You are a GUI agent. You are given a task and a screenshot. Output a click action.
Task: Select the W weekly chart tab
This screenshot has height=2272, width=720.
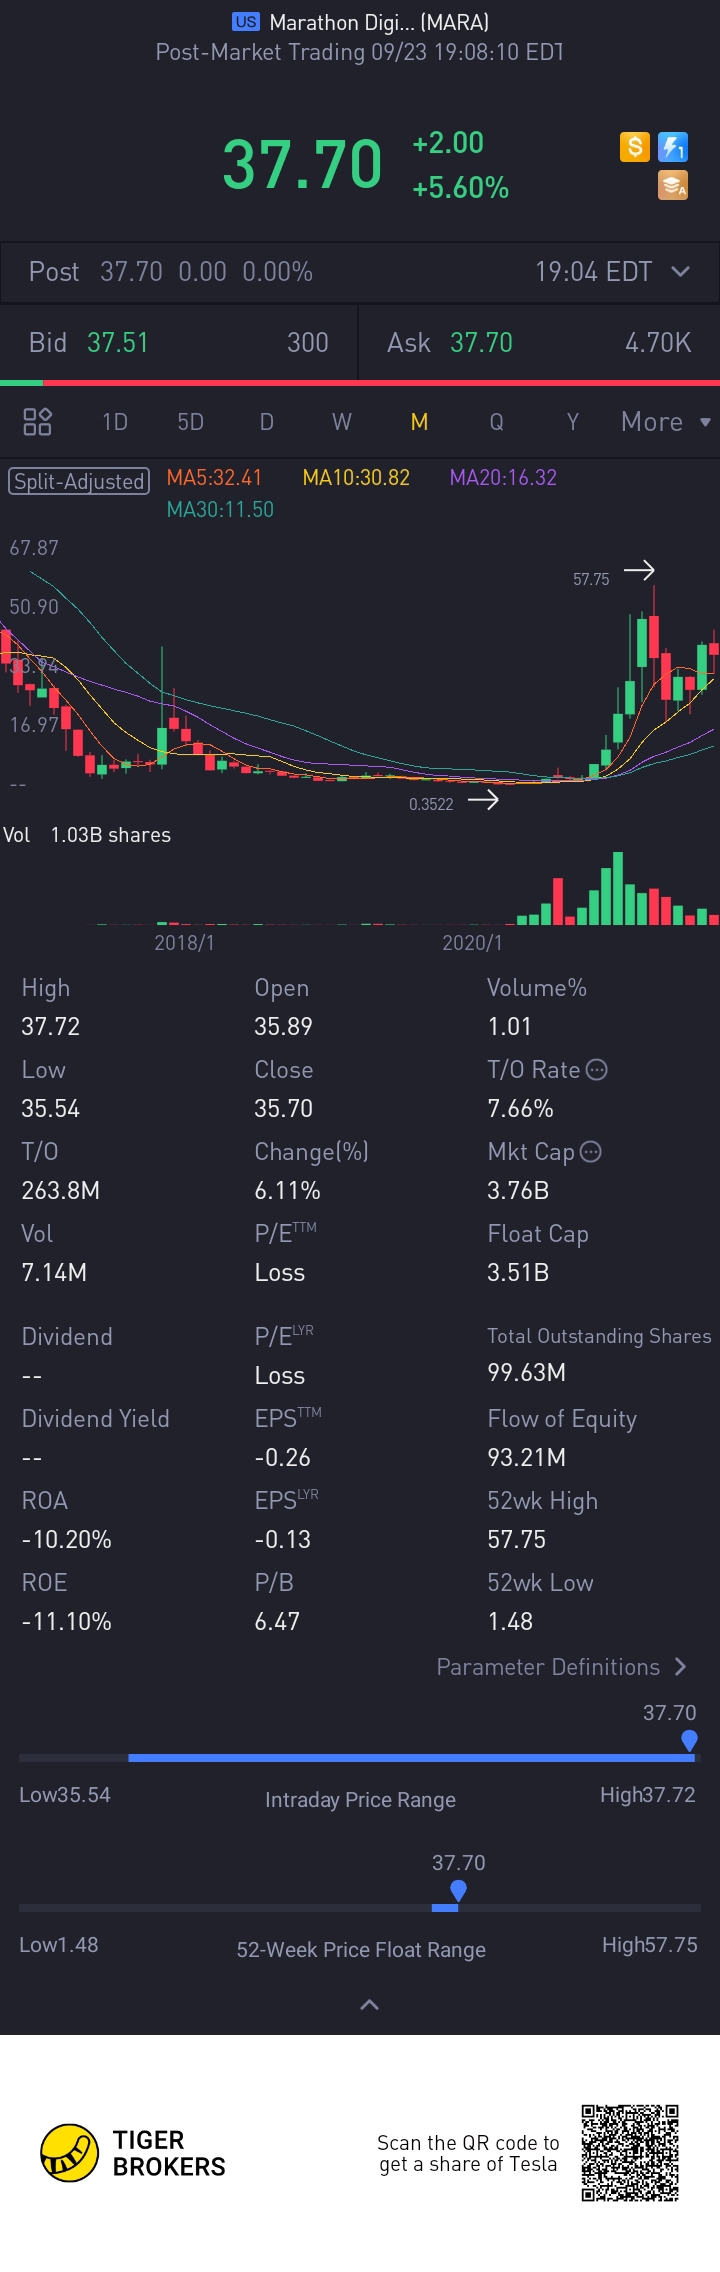click(342, 422)
